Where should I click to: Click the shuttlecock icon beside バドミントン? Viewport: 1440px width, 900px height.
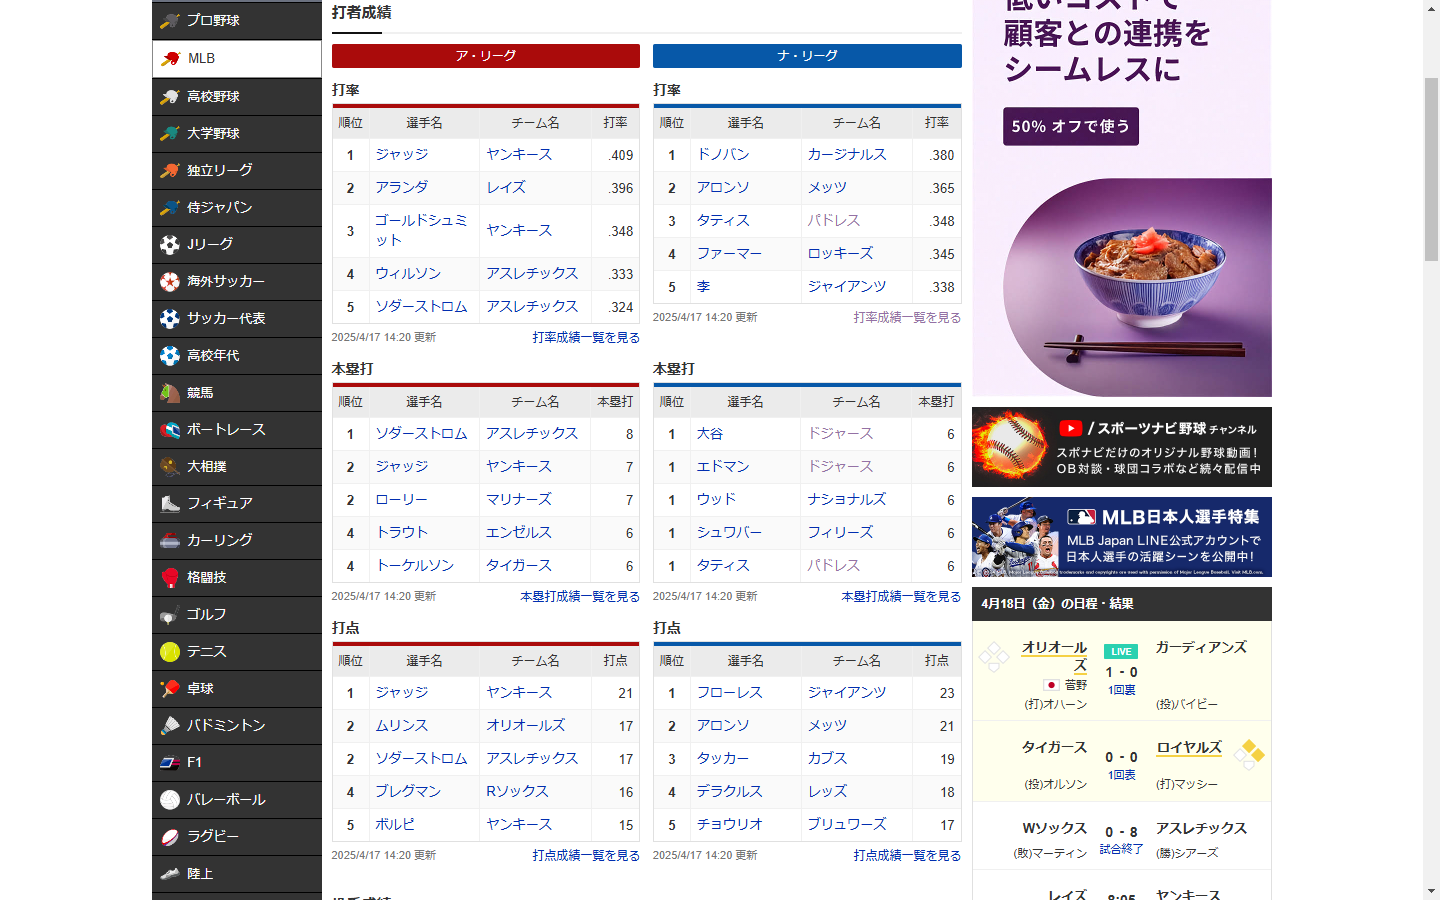[x=170, y=725]
